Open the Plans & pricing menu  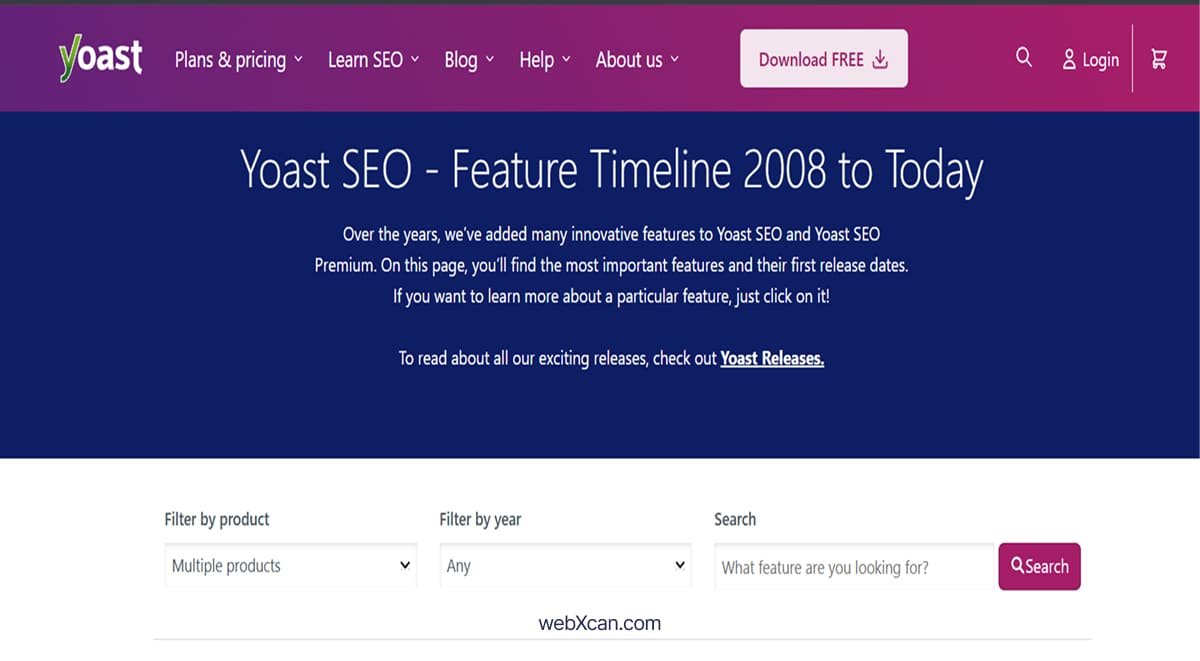coord(239,60)
